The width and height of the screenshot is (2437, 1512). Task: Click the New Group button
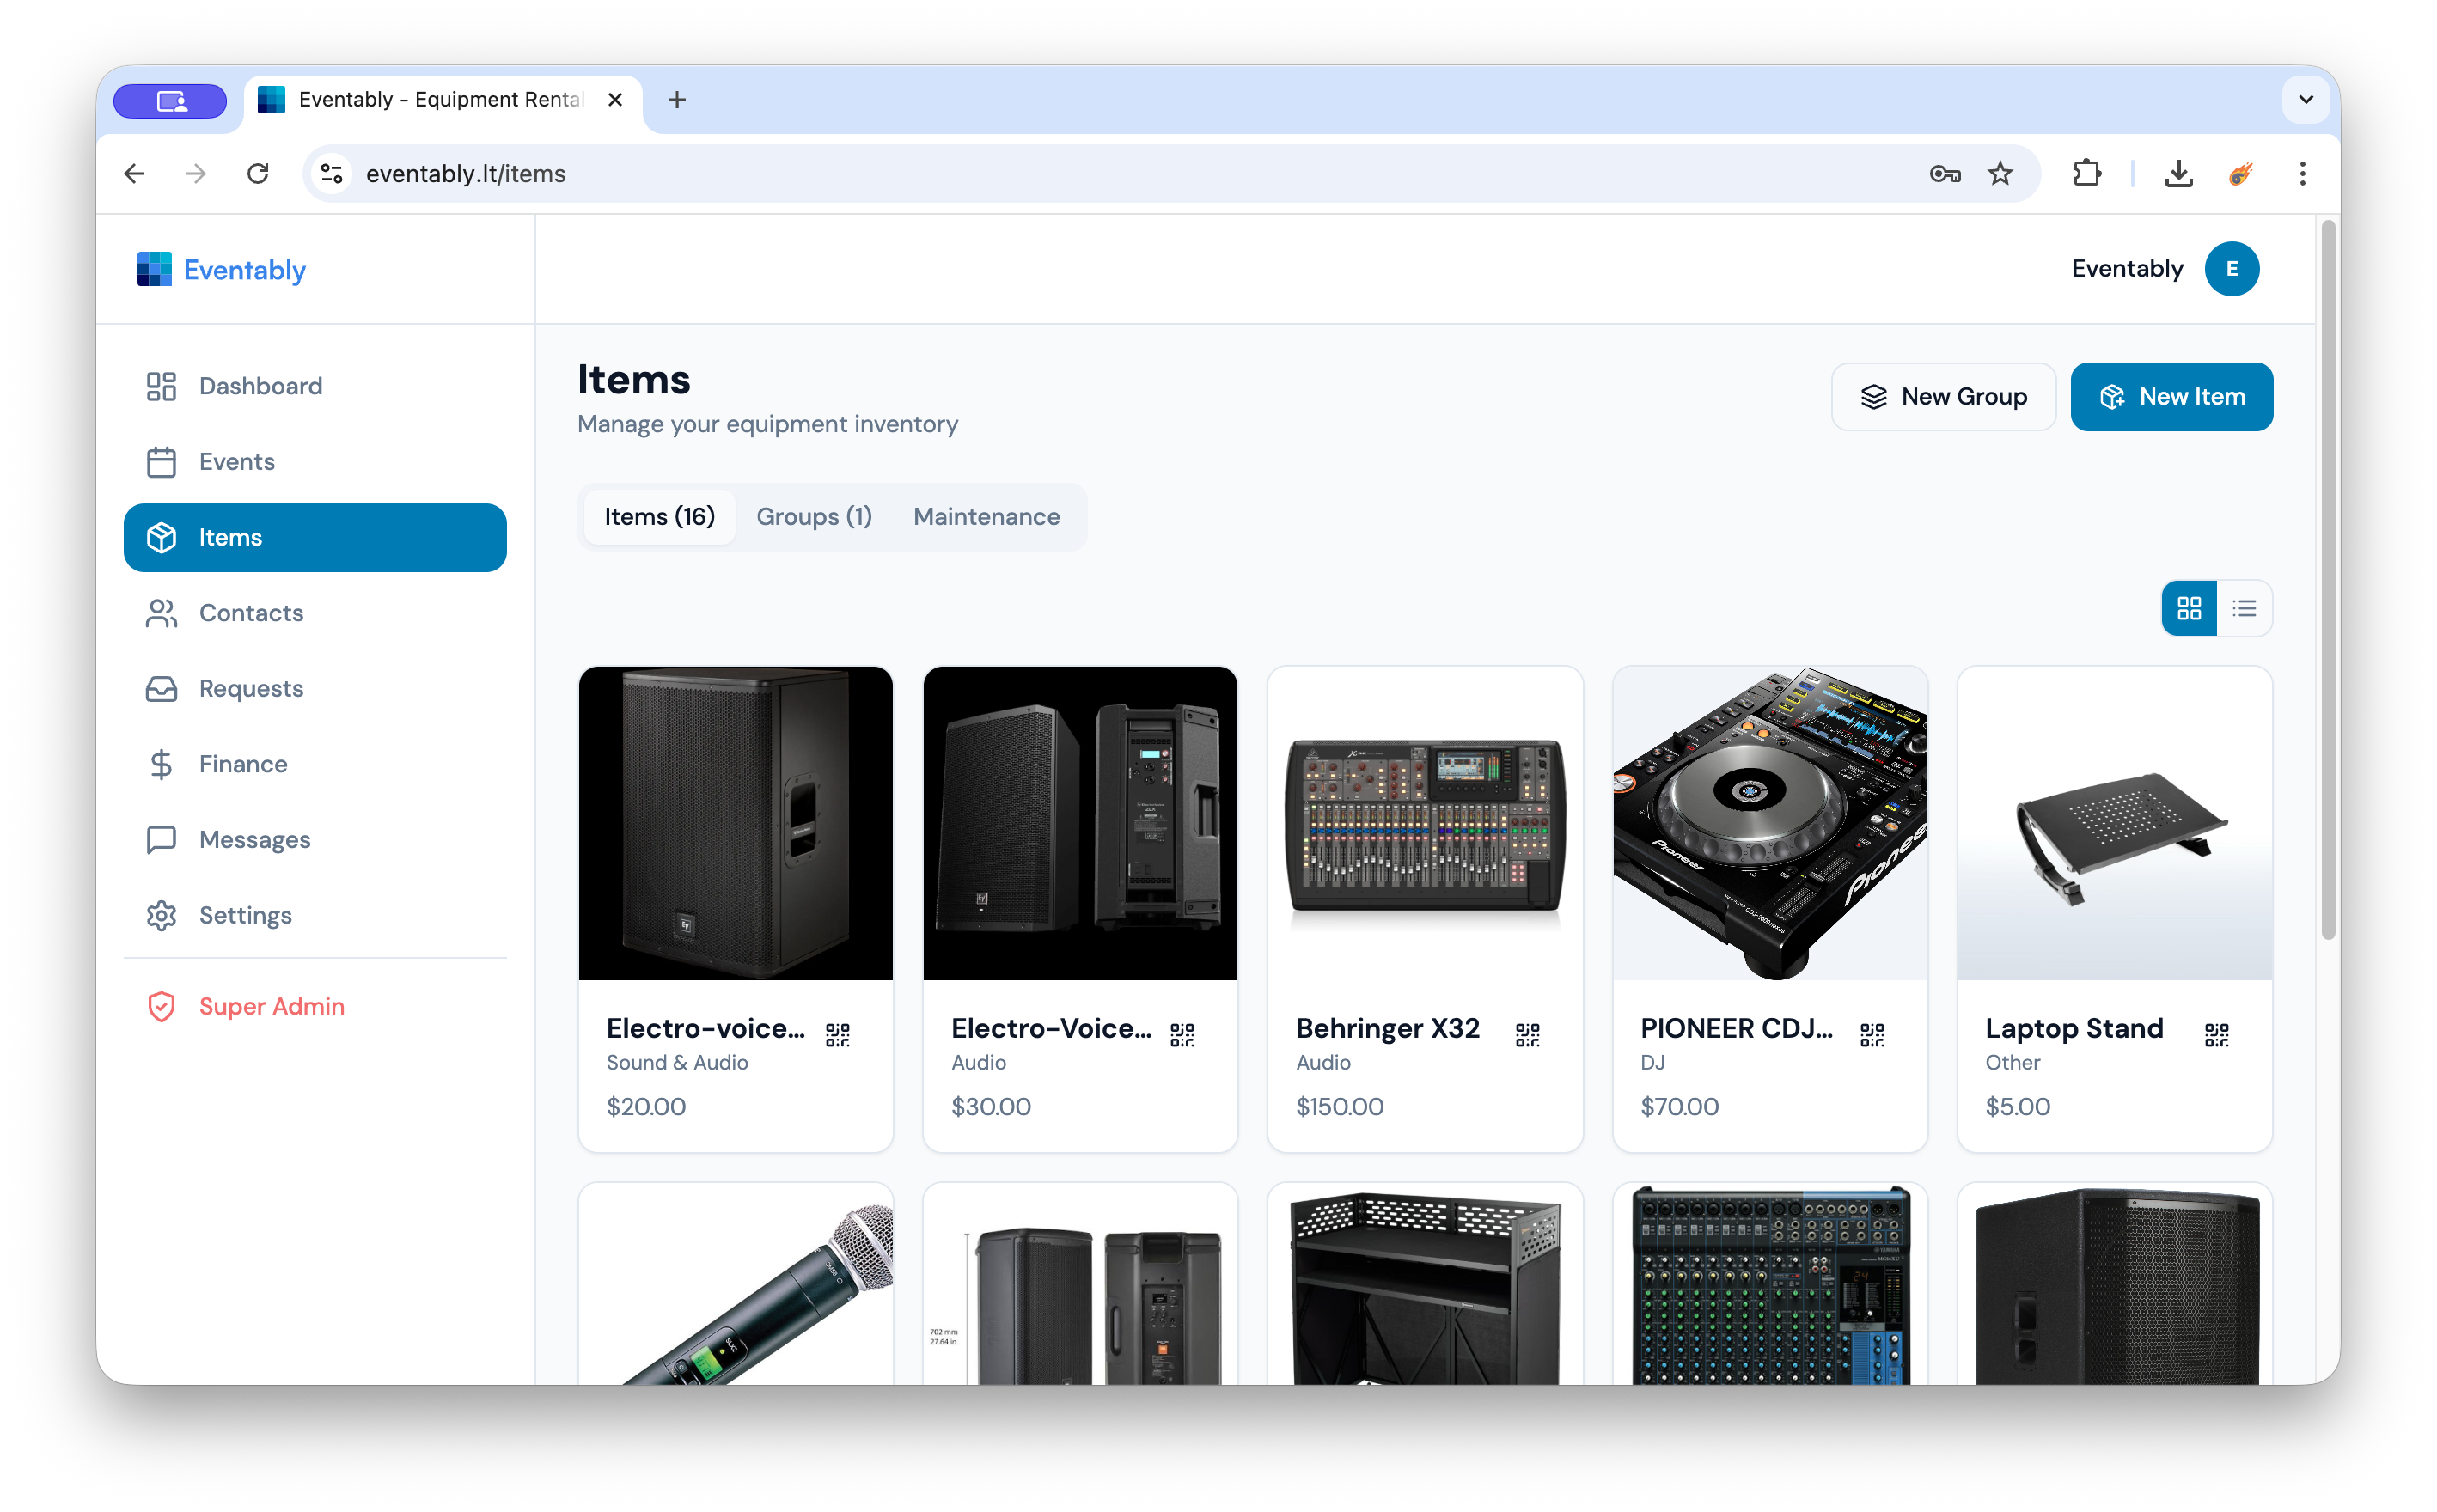pos(1943,397)
